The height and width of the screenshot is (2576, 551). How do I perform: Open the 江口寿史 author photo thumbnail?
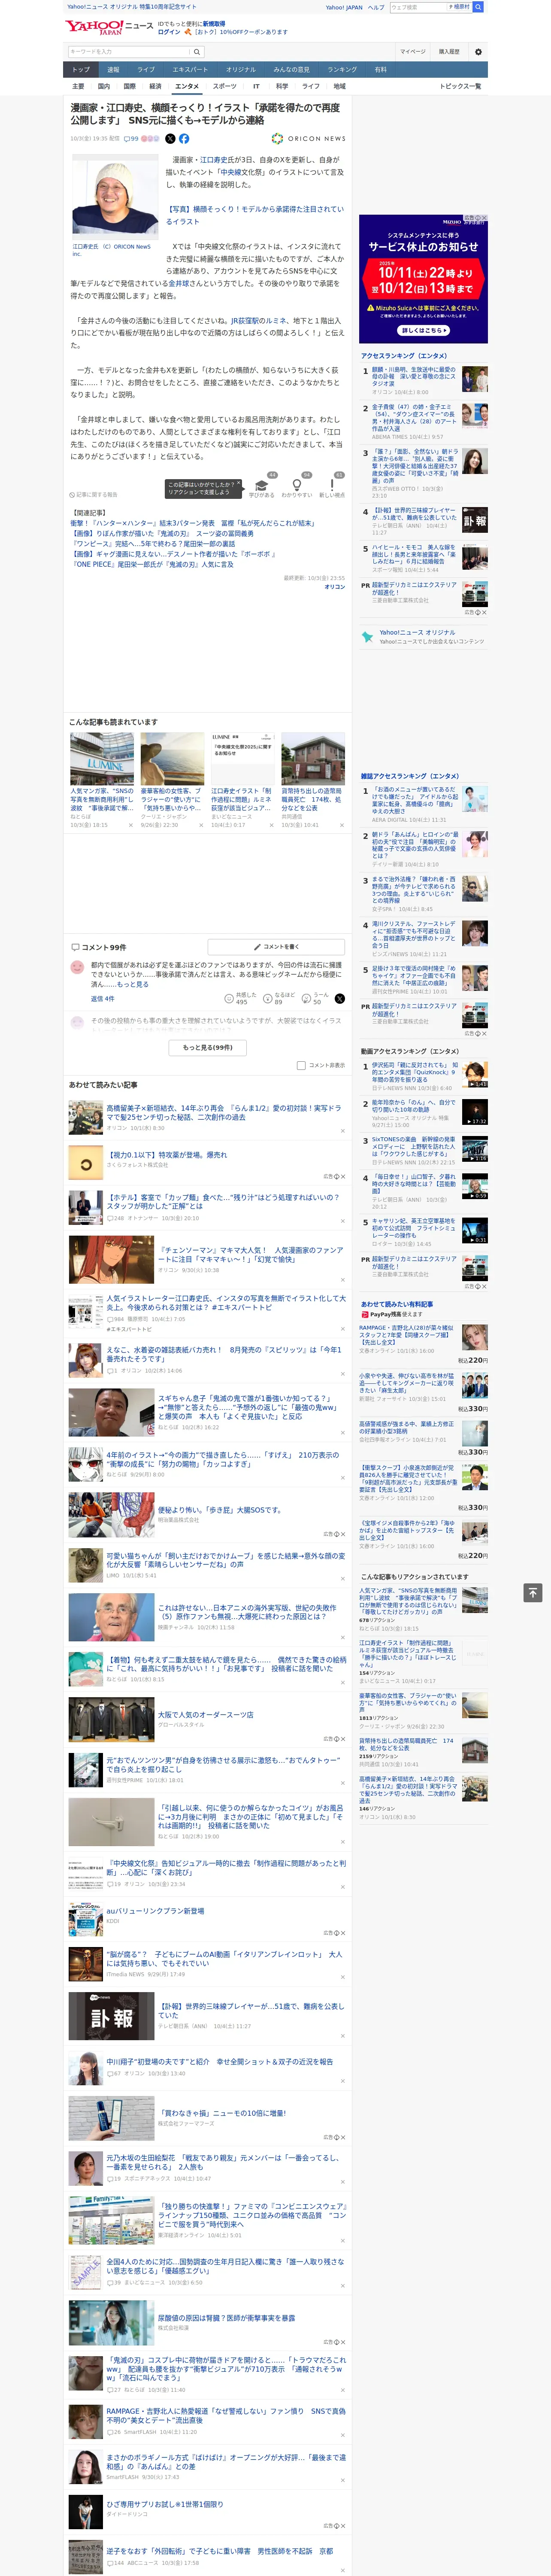(x=115, y=197)
